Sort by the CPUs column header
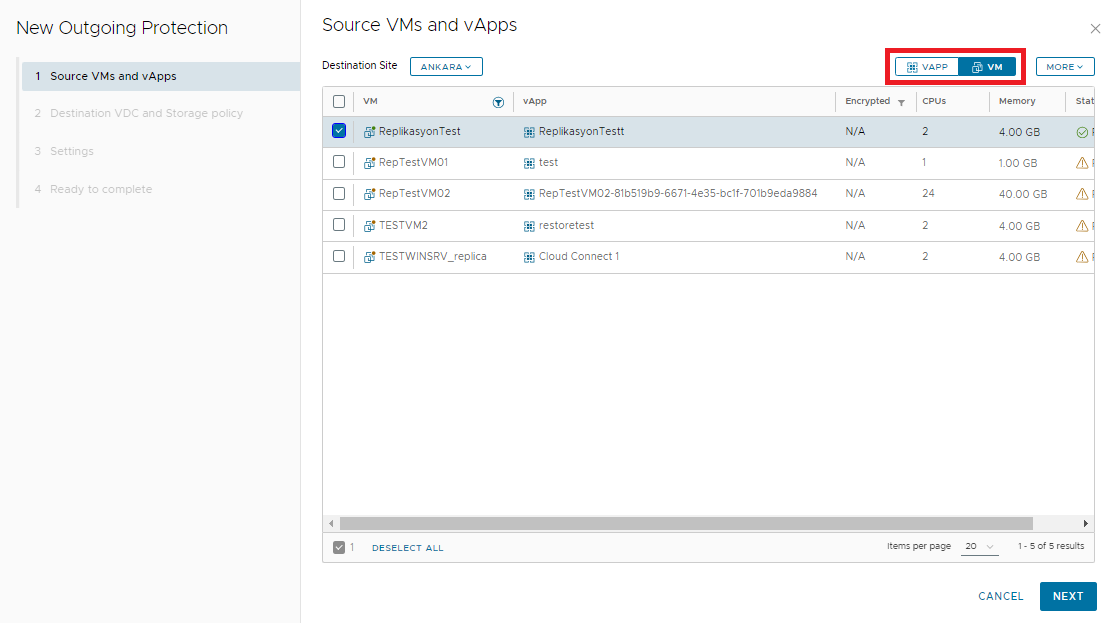This screenshot has height=623, width=1110. point(934,101)
